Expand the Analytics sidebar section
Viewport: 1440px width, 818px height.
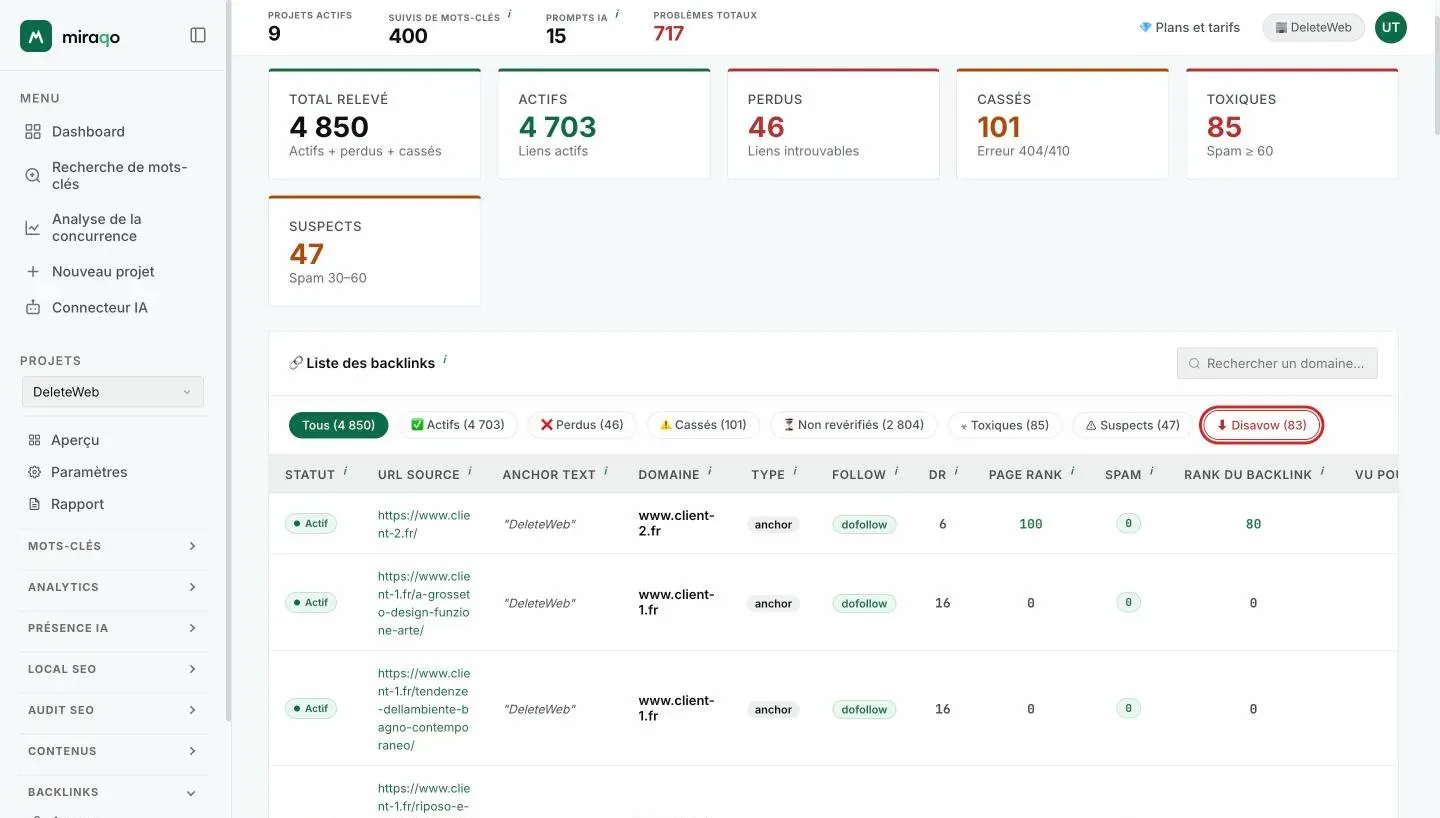point(113,587)
